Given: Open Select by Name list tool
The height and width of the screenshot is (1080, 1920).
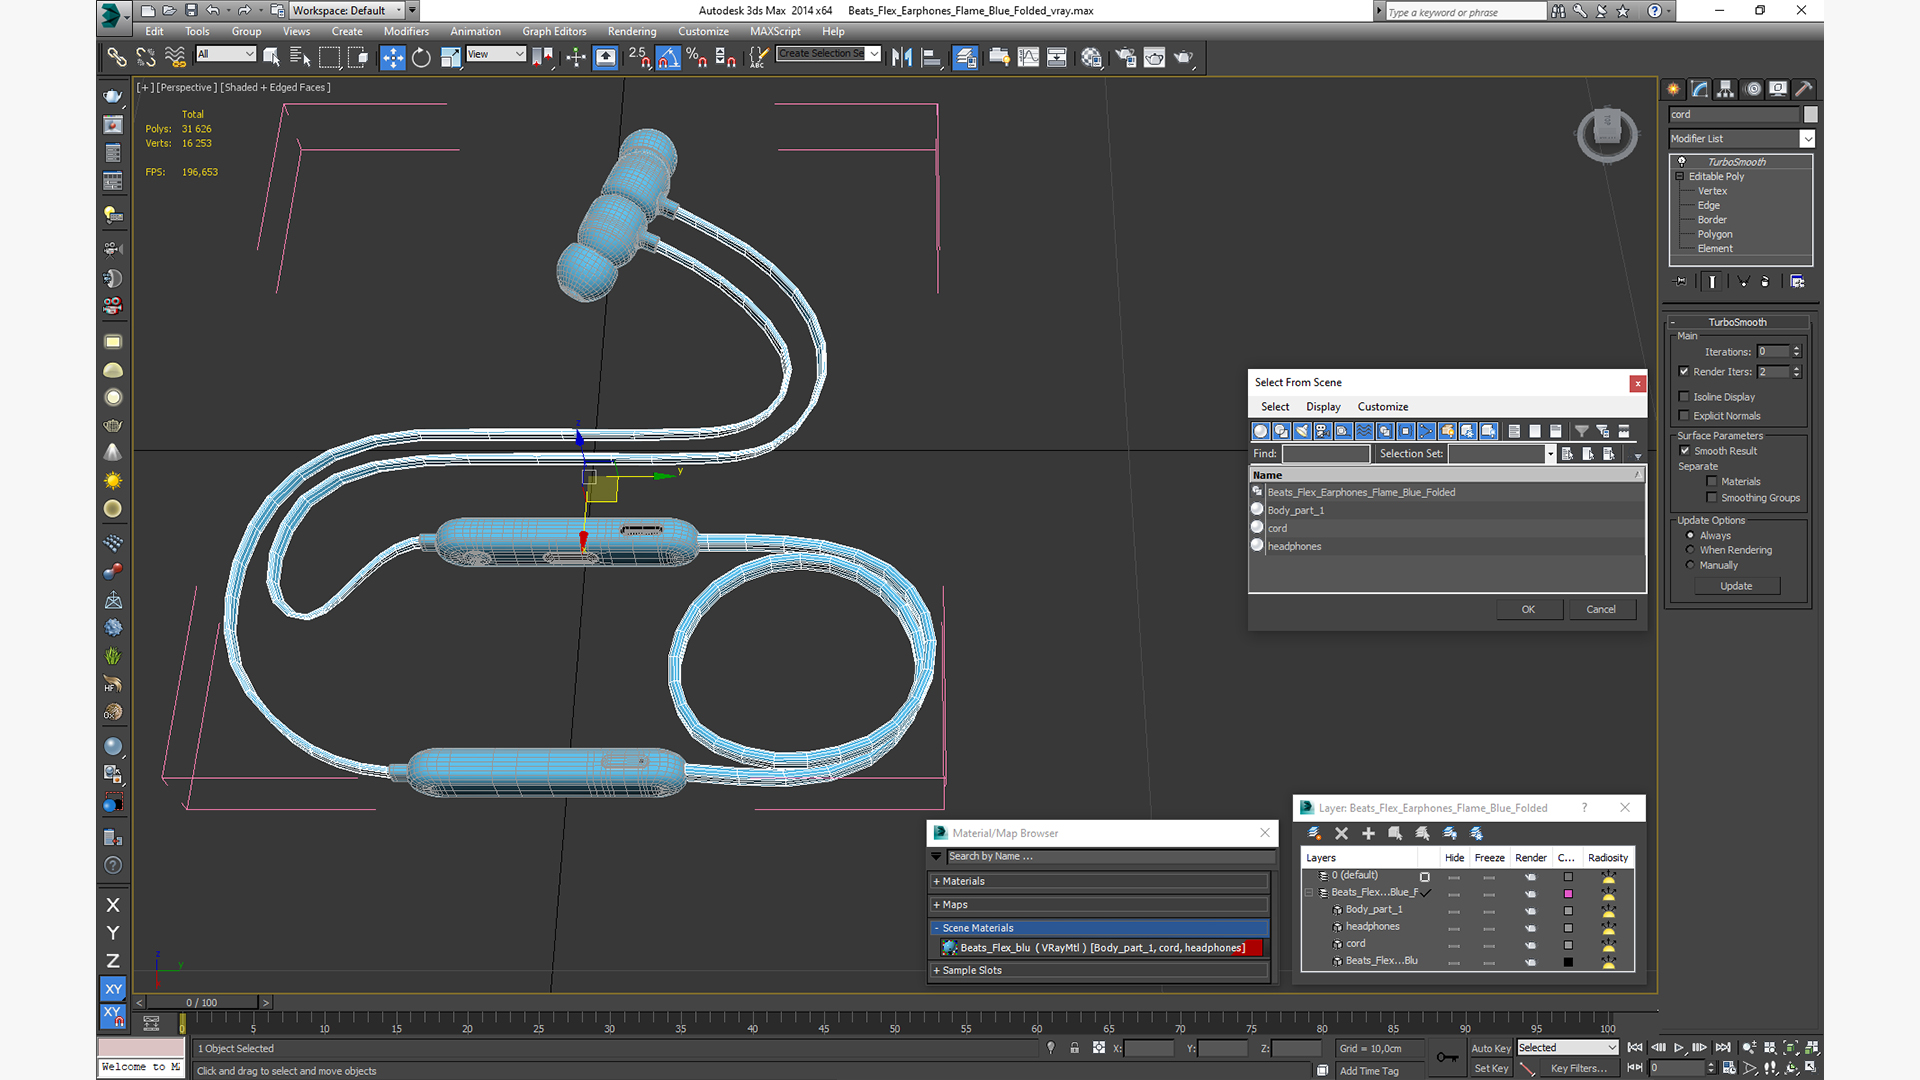Looking at the screenshot, I should coord(299,58).
